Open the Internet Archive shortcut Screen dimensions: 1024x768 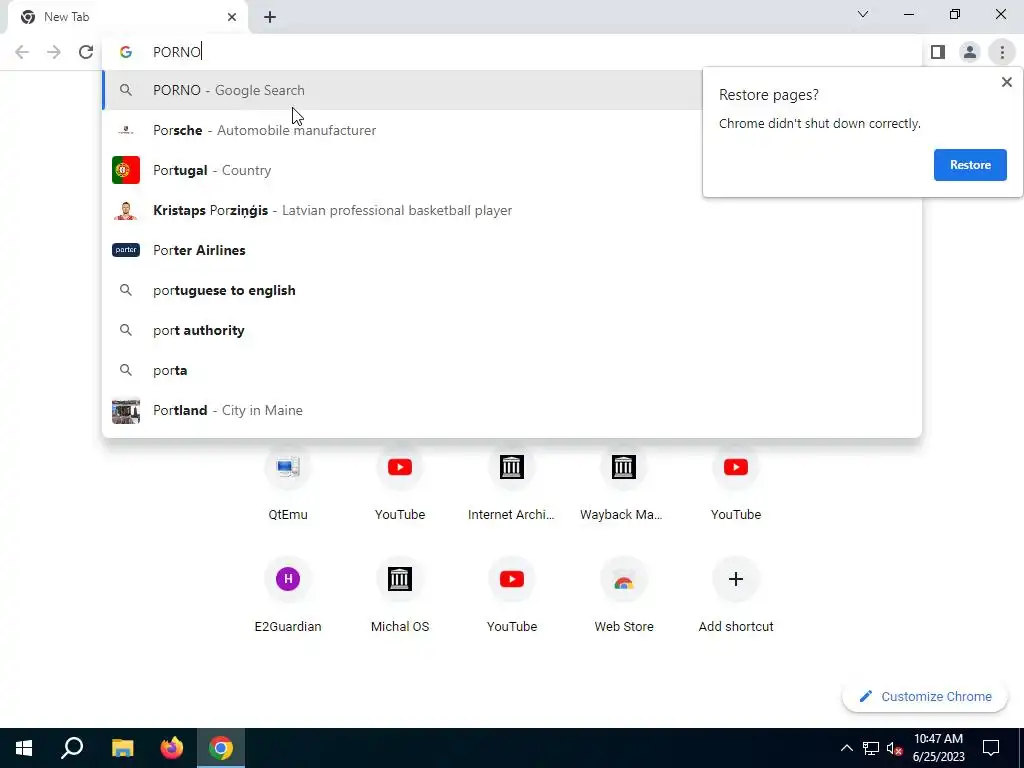[x=511, y=483]
